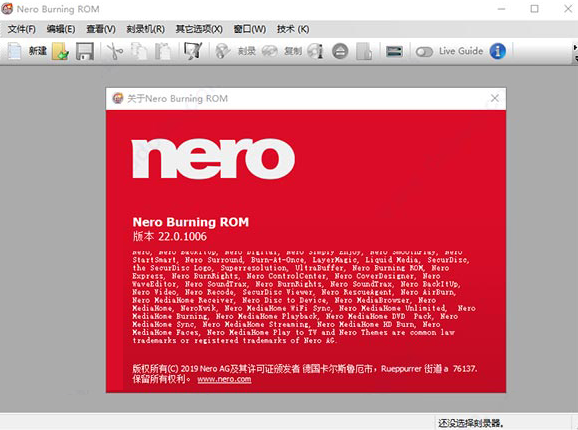The image size is (578, 430).
Task: Show disc information with the disc info icon
Action: 316,51
